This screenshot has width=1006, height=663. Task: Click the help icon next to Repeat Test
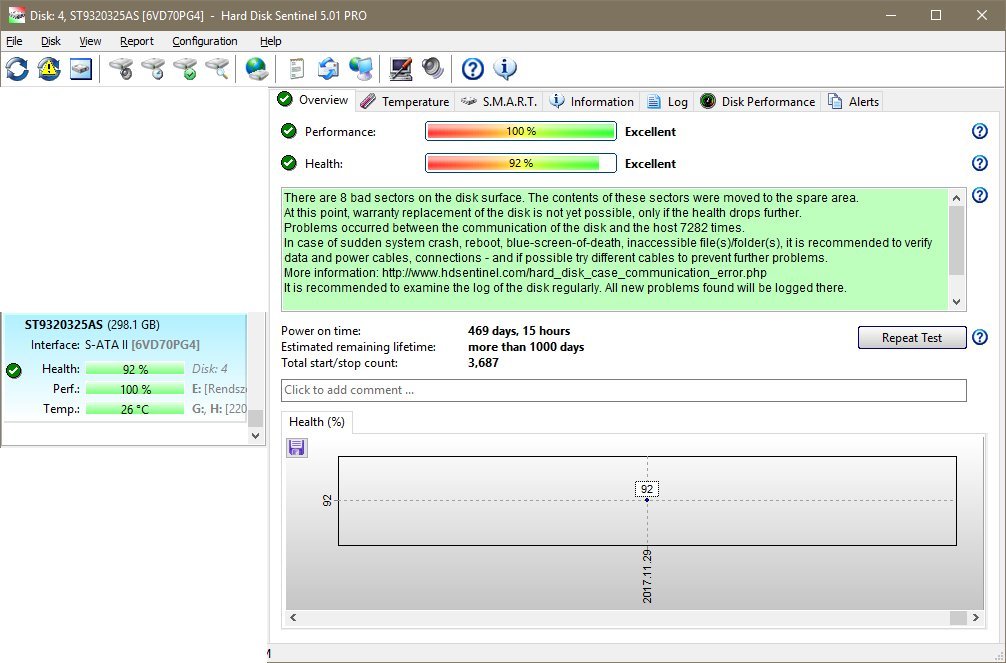[980, 337]
